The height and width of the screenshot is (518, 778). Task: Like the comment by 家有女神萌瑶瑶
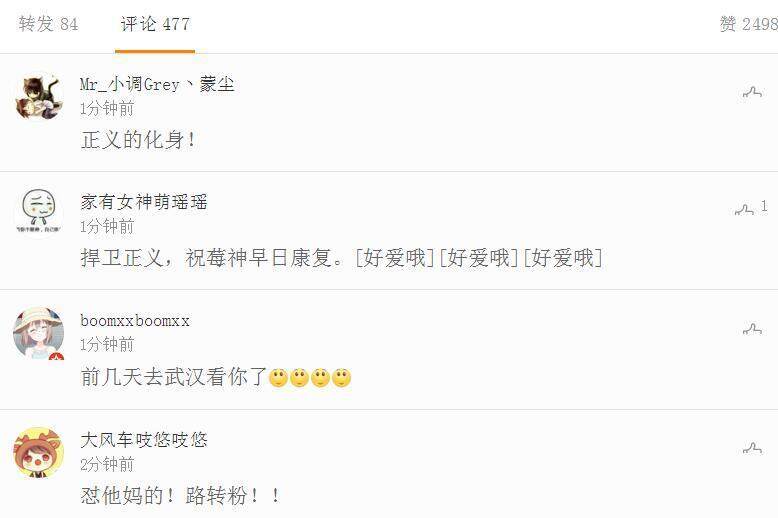coord(744,209)
